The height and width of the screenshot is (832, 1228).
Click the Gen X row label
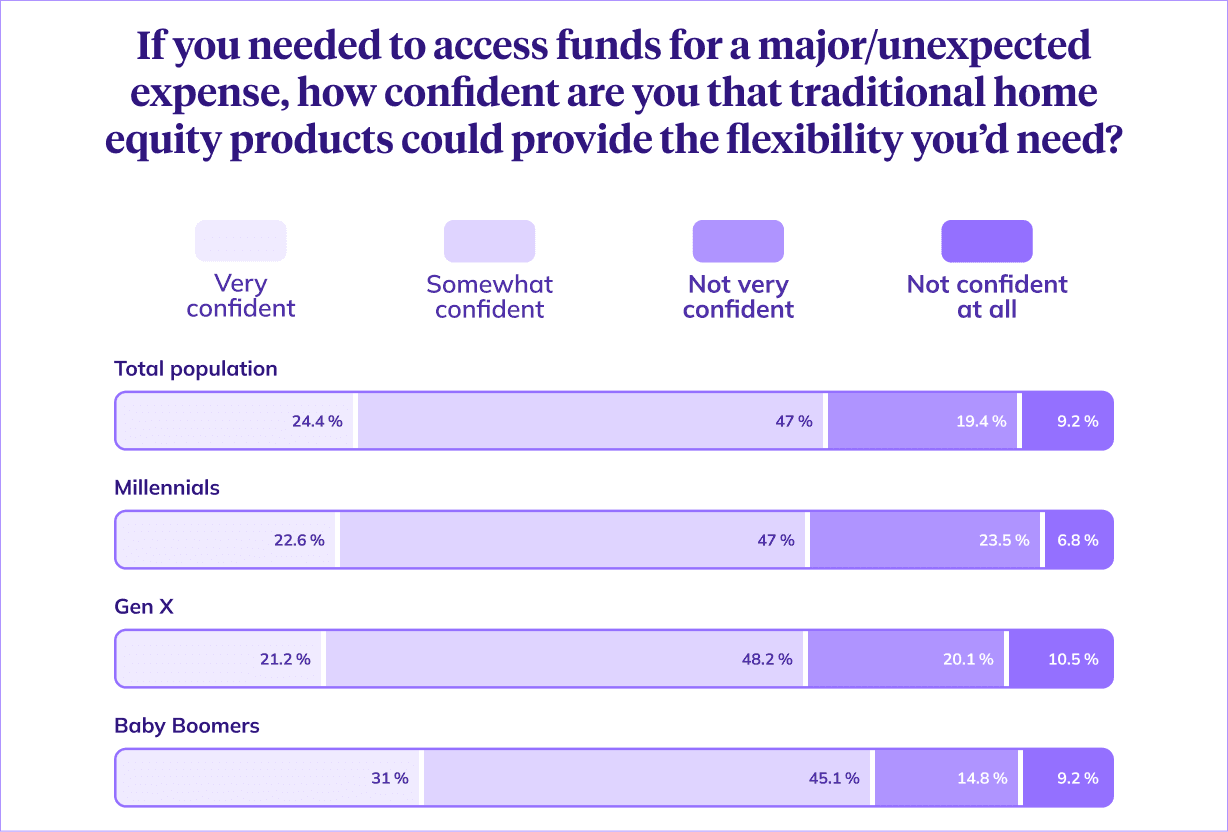pos(144,607)
